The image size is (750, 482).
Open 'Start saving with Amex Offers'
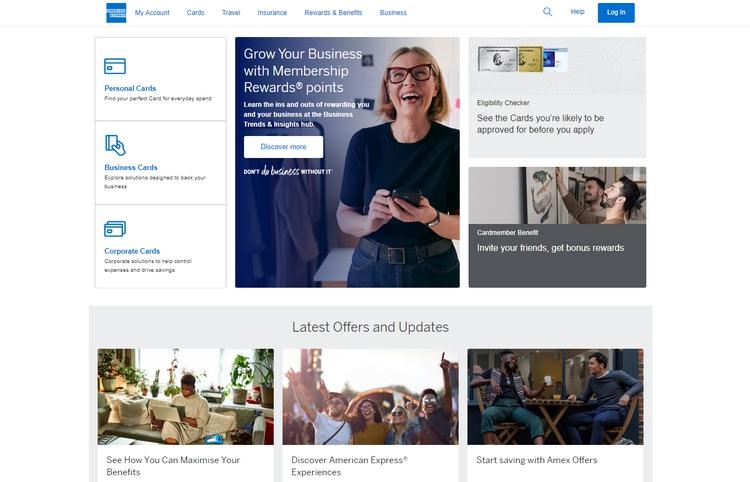537,460
